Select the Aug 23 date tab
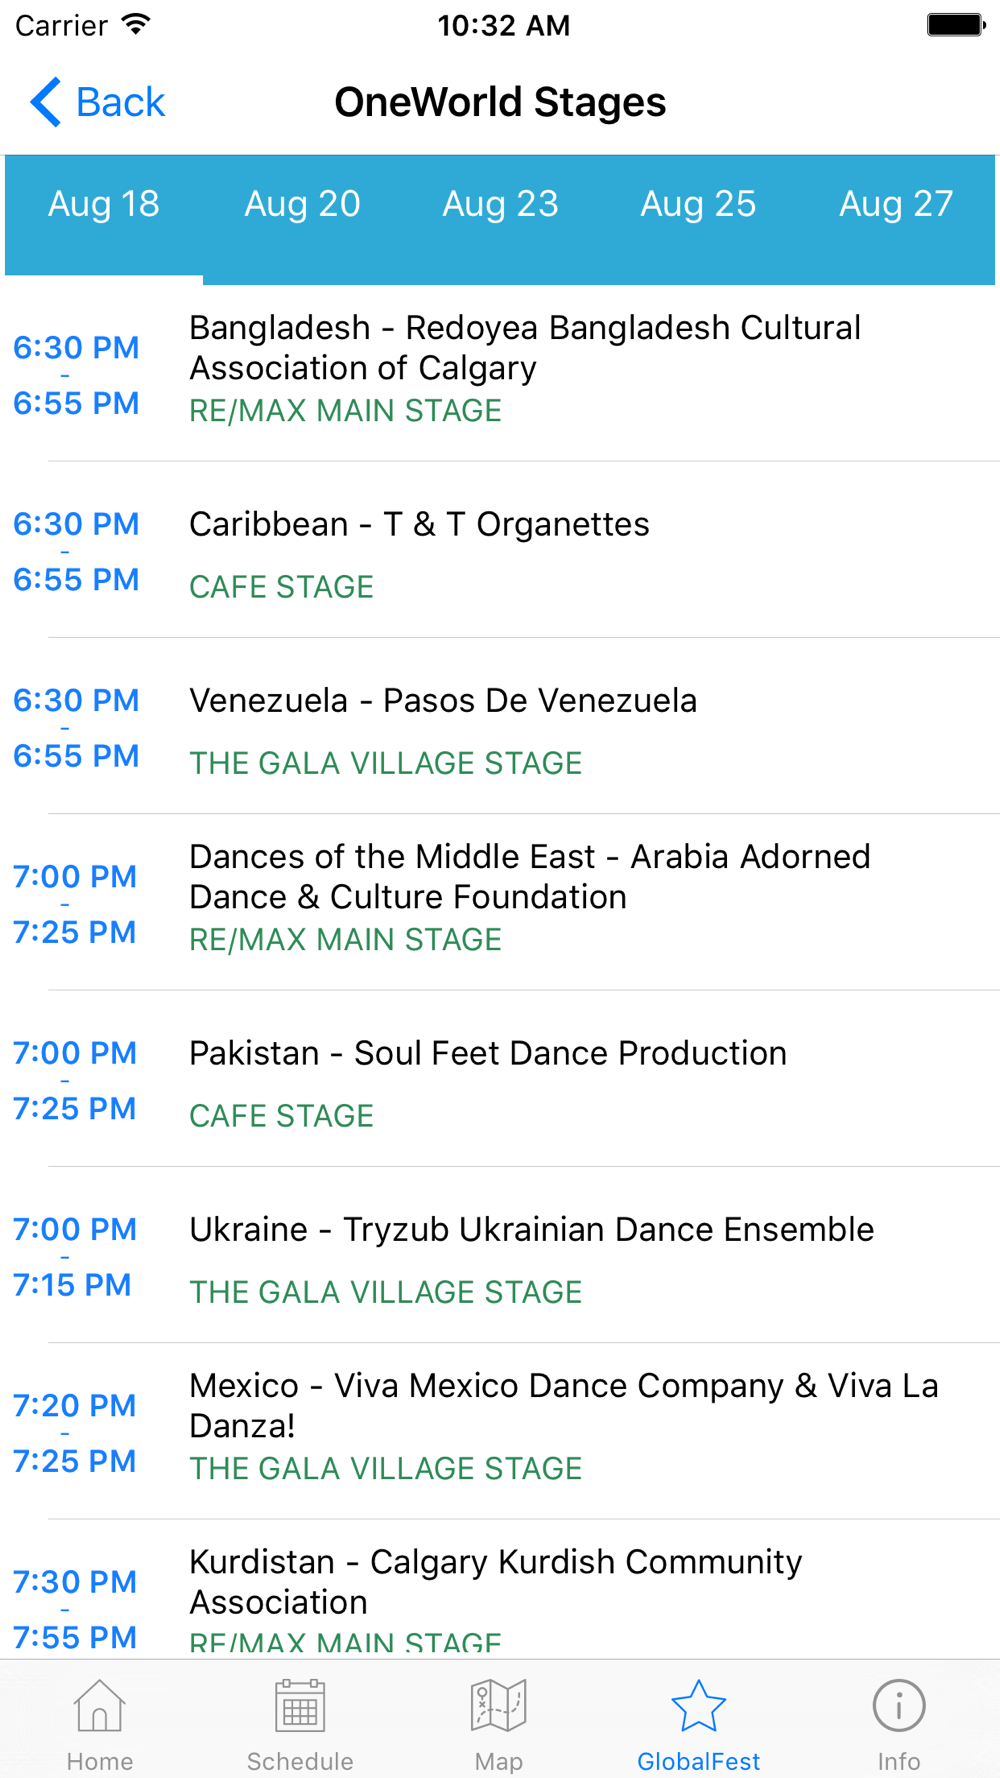 coord(500,204)
